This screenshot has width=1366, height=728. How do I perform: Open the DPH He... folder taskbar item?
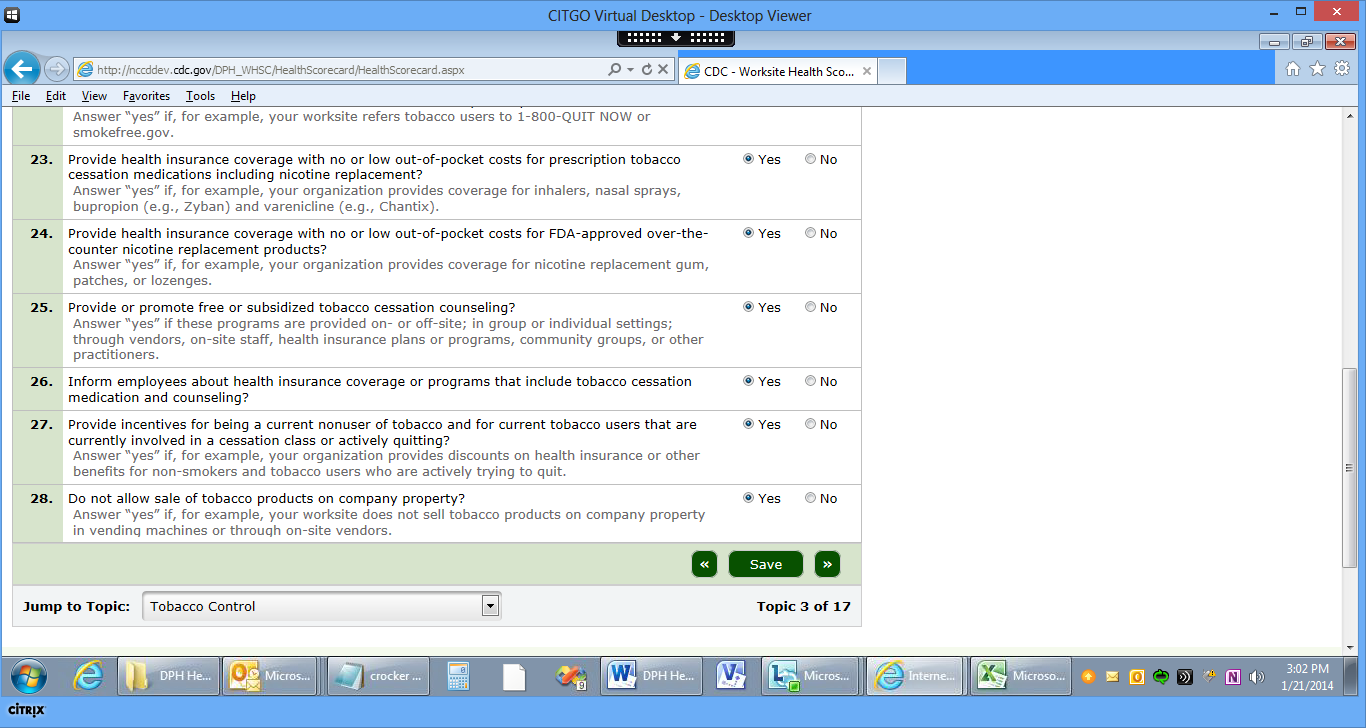pyautogui.click(x=167, y=676)
